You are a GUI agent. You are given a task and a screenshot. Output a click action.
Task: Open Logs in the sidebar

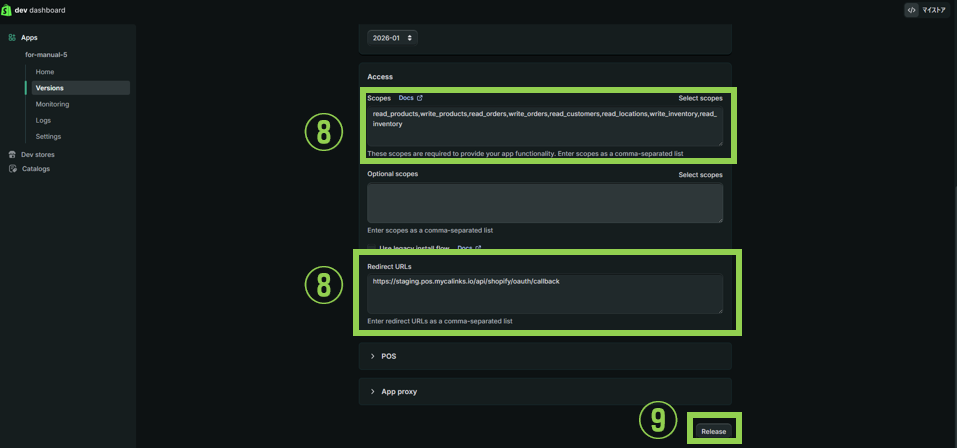coord(43,120)
